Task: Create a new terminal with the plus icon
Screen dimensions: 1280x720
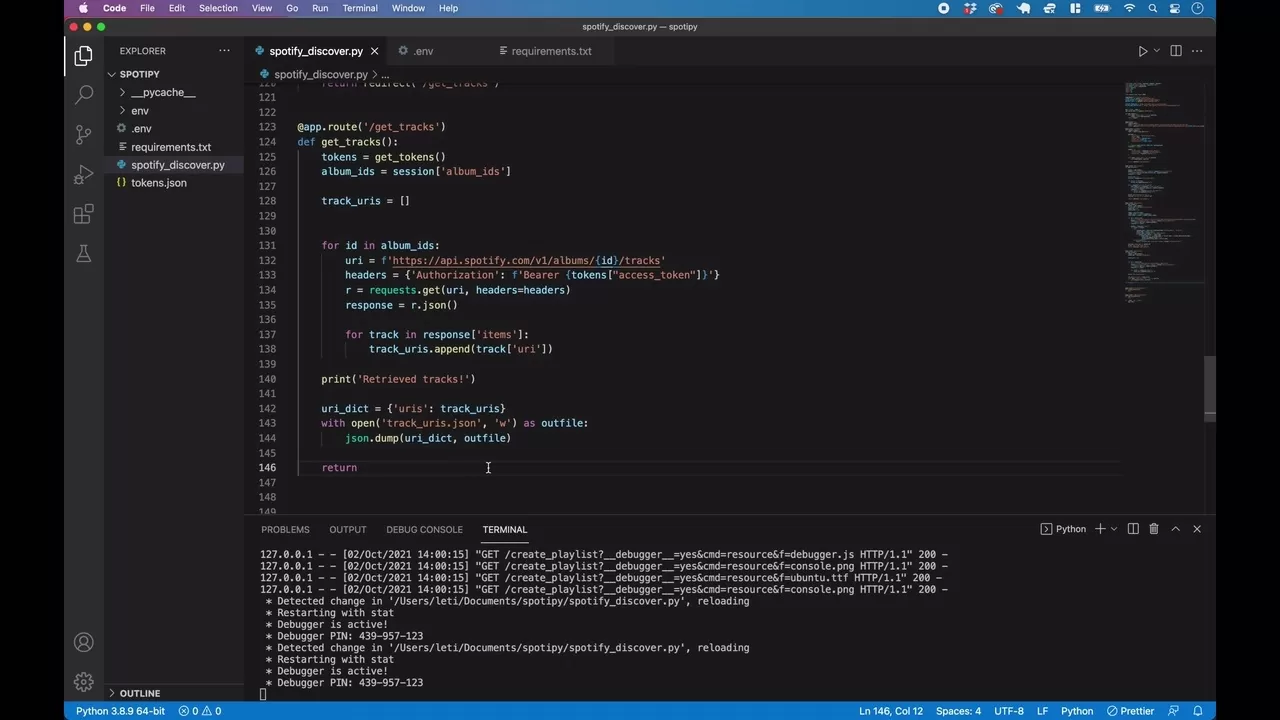Action: point(1099,529)
